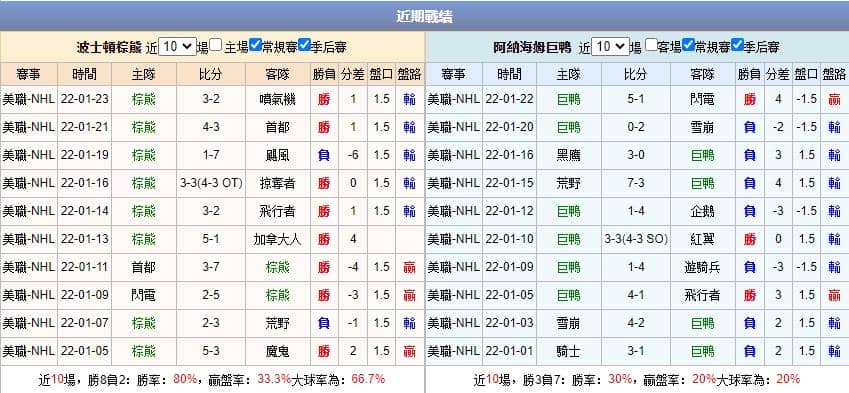Uncheck 常規賽 checkbox for Boston Bruins
Image resolution: width=849 pixels, height=393 pixels.
point(256,45)
